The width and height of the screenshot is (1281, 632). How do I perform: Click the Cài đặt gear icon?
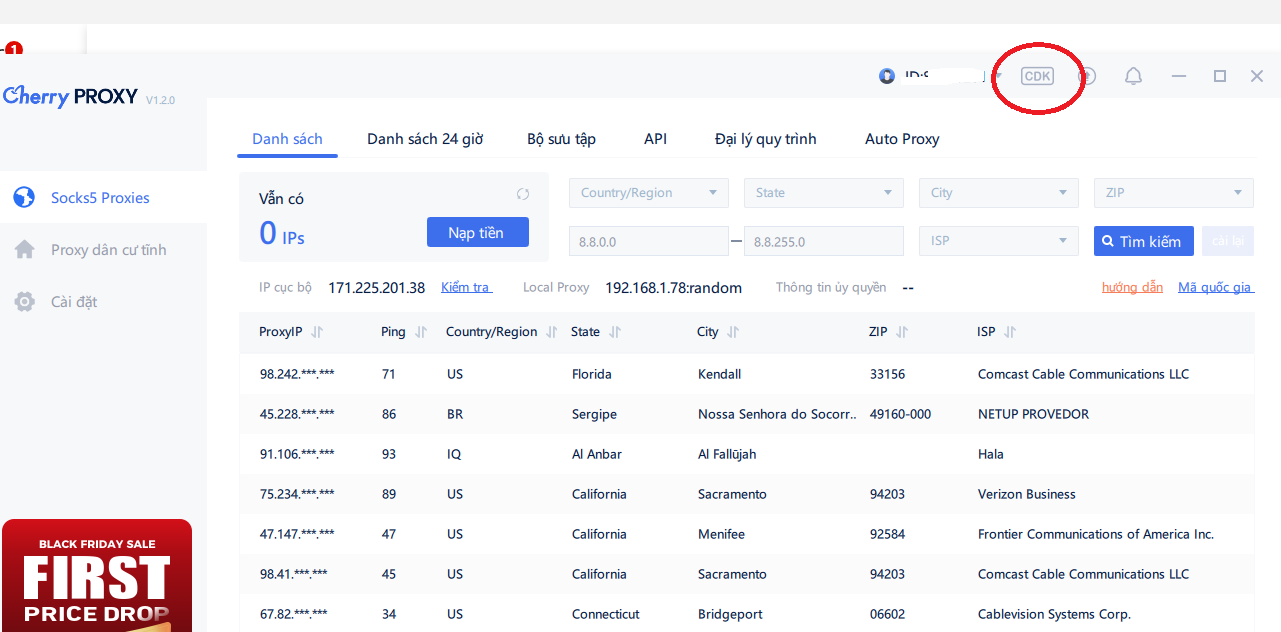[25, 302]
